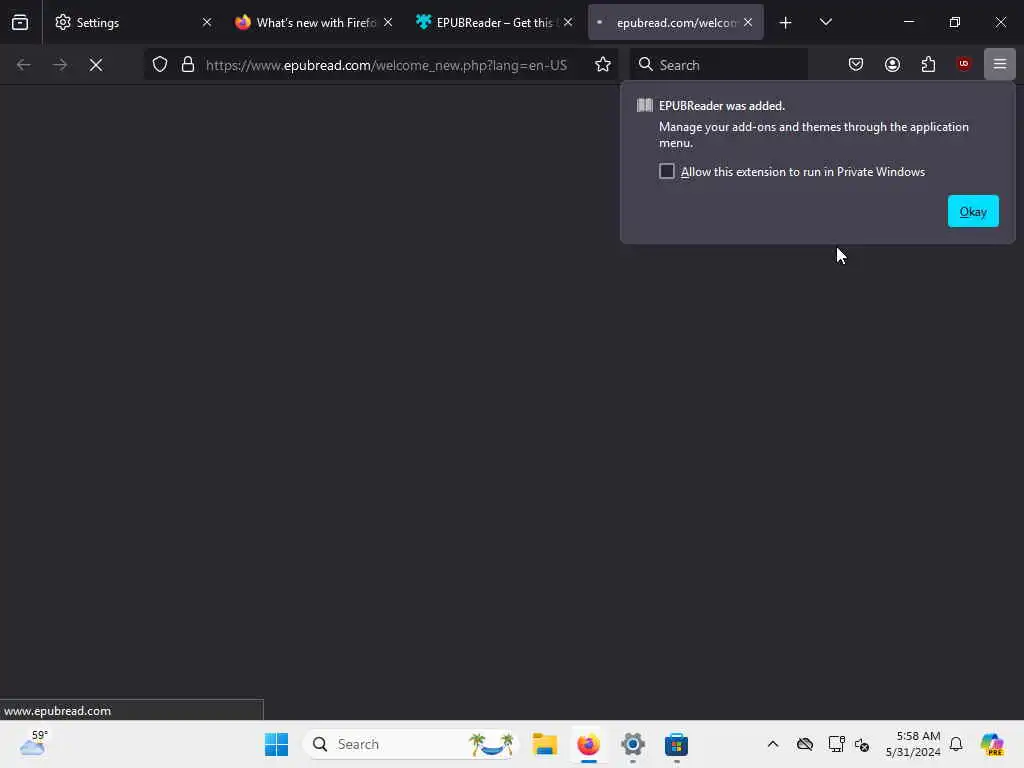Viewport: 1024px width, 768px height.
Task: Open the Firefox account menu
Action: pos(892,64)
